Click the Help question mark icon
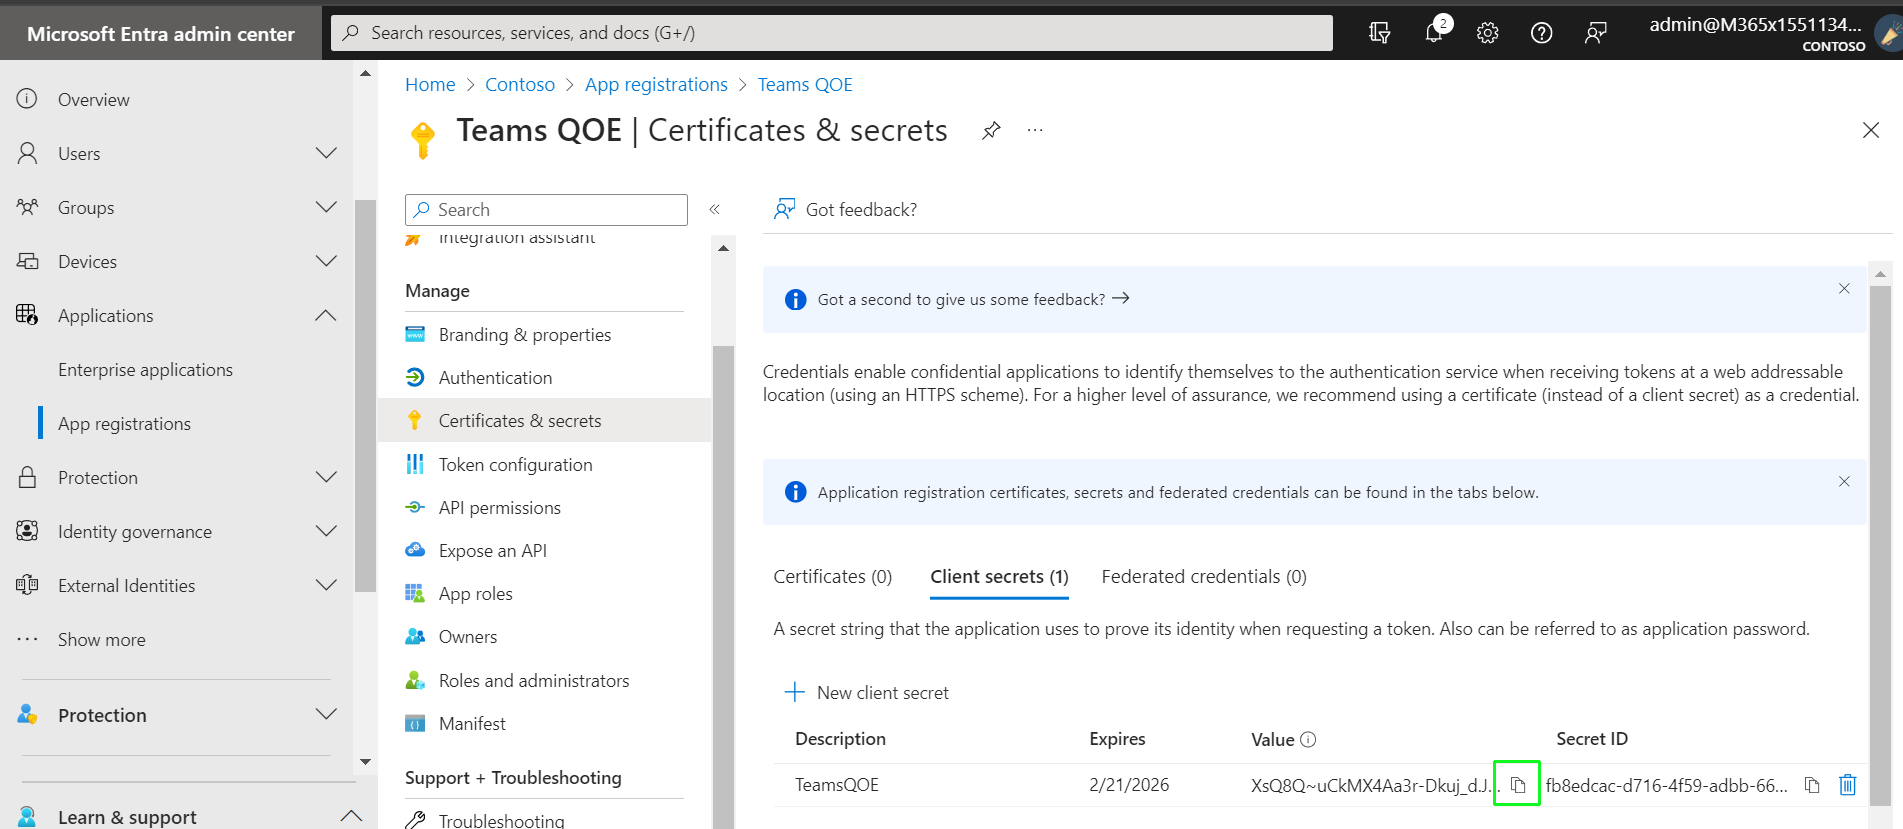 [x=1541, y=33]
